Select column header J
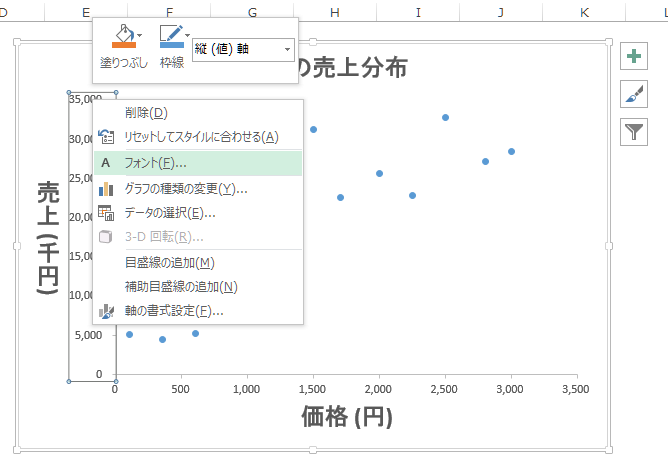The width and height of the screenshot is (668, 462). click(x=501, y=12)
